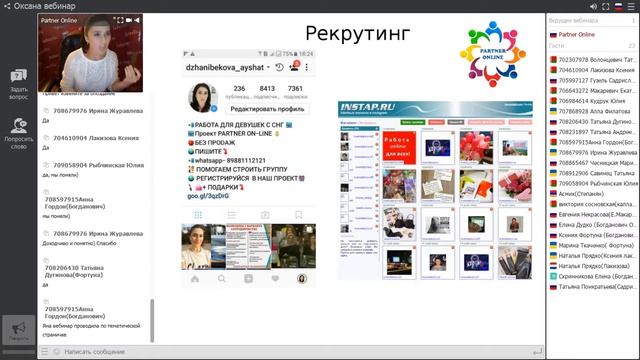Image resolution: width=640 pixels, height=360 pixels.
Task: Click the 'Рекрутинг' slide heading
Action: click(358, 33)
